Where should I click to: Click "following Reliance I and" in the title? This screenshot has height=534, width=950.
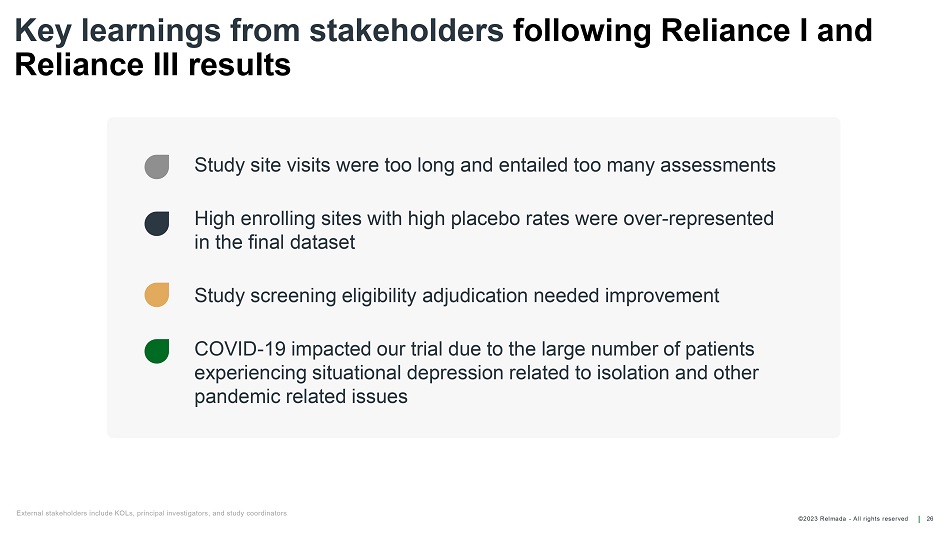[692, 32]
